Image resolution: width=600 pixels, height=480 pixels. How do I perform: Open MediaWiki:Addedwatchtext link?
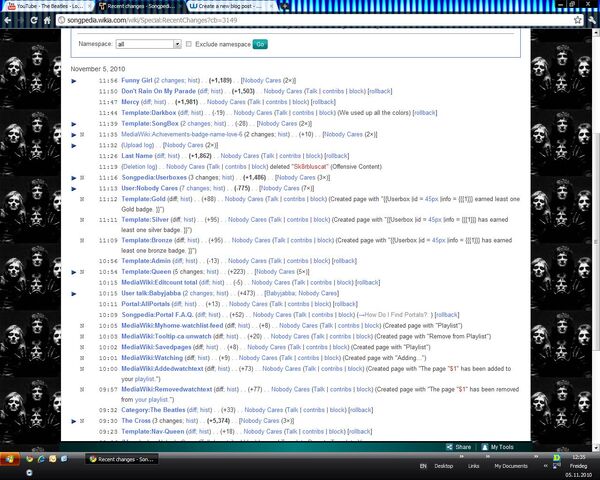[162, 369]
